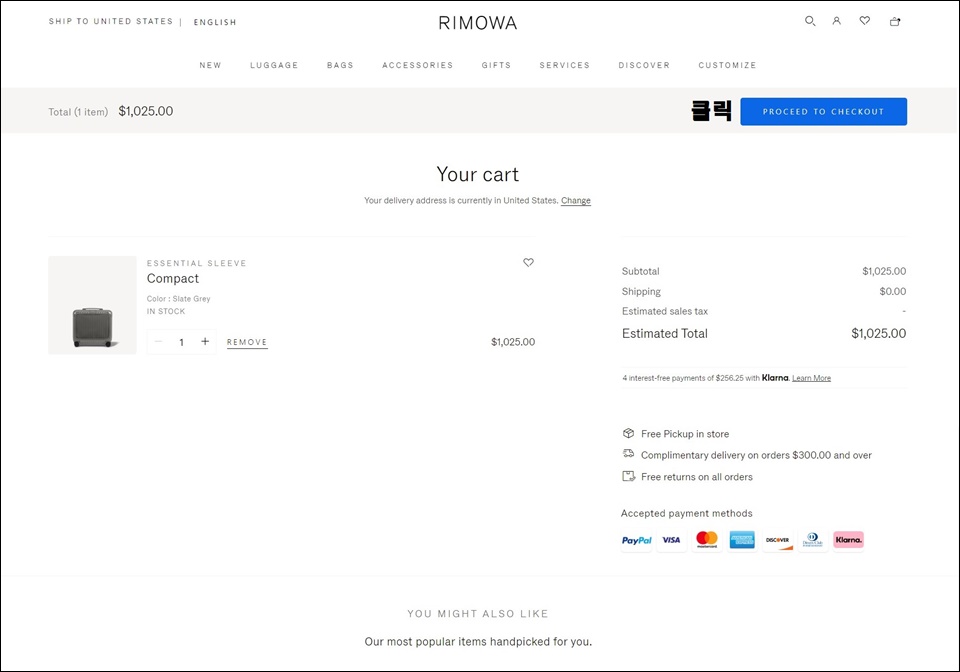Click the Mastercard payment logo
Screen dimensions: 960x672
coord(707,540)
